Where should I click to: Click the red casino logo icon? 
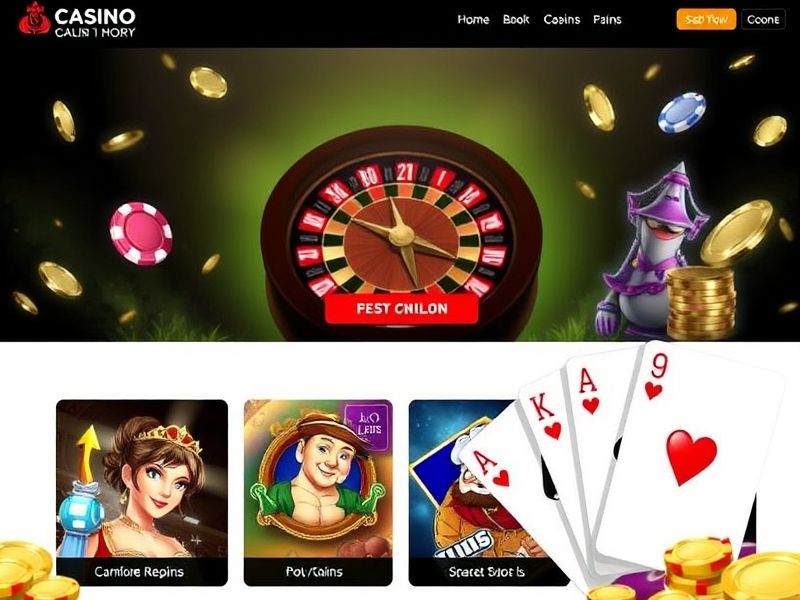34,18
